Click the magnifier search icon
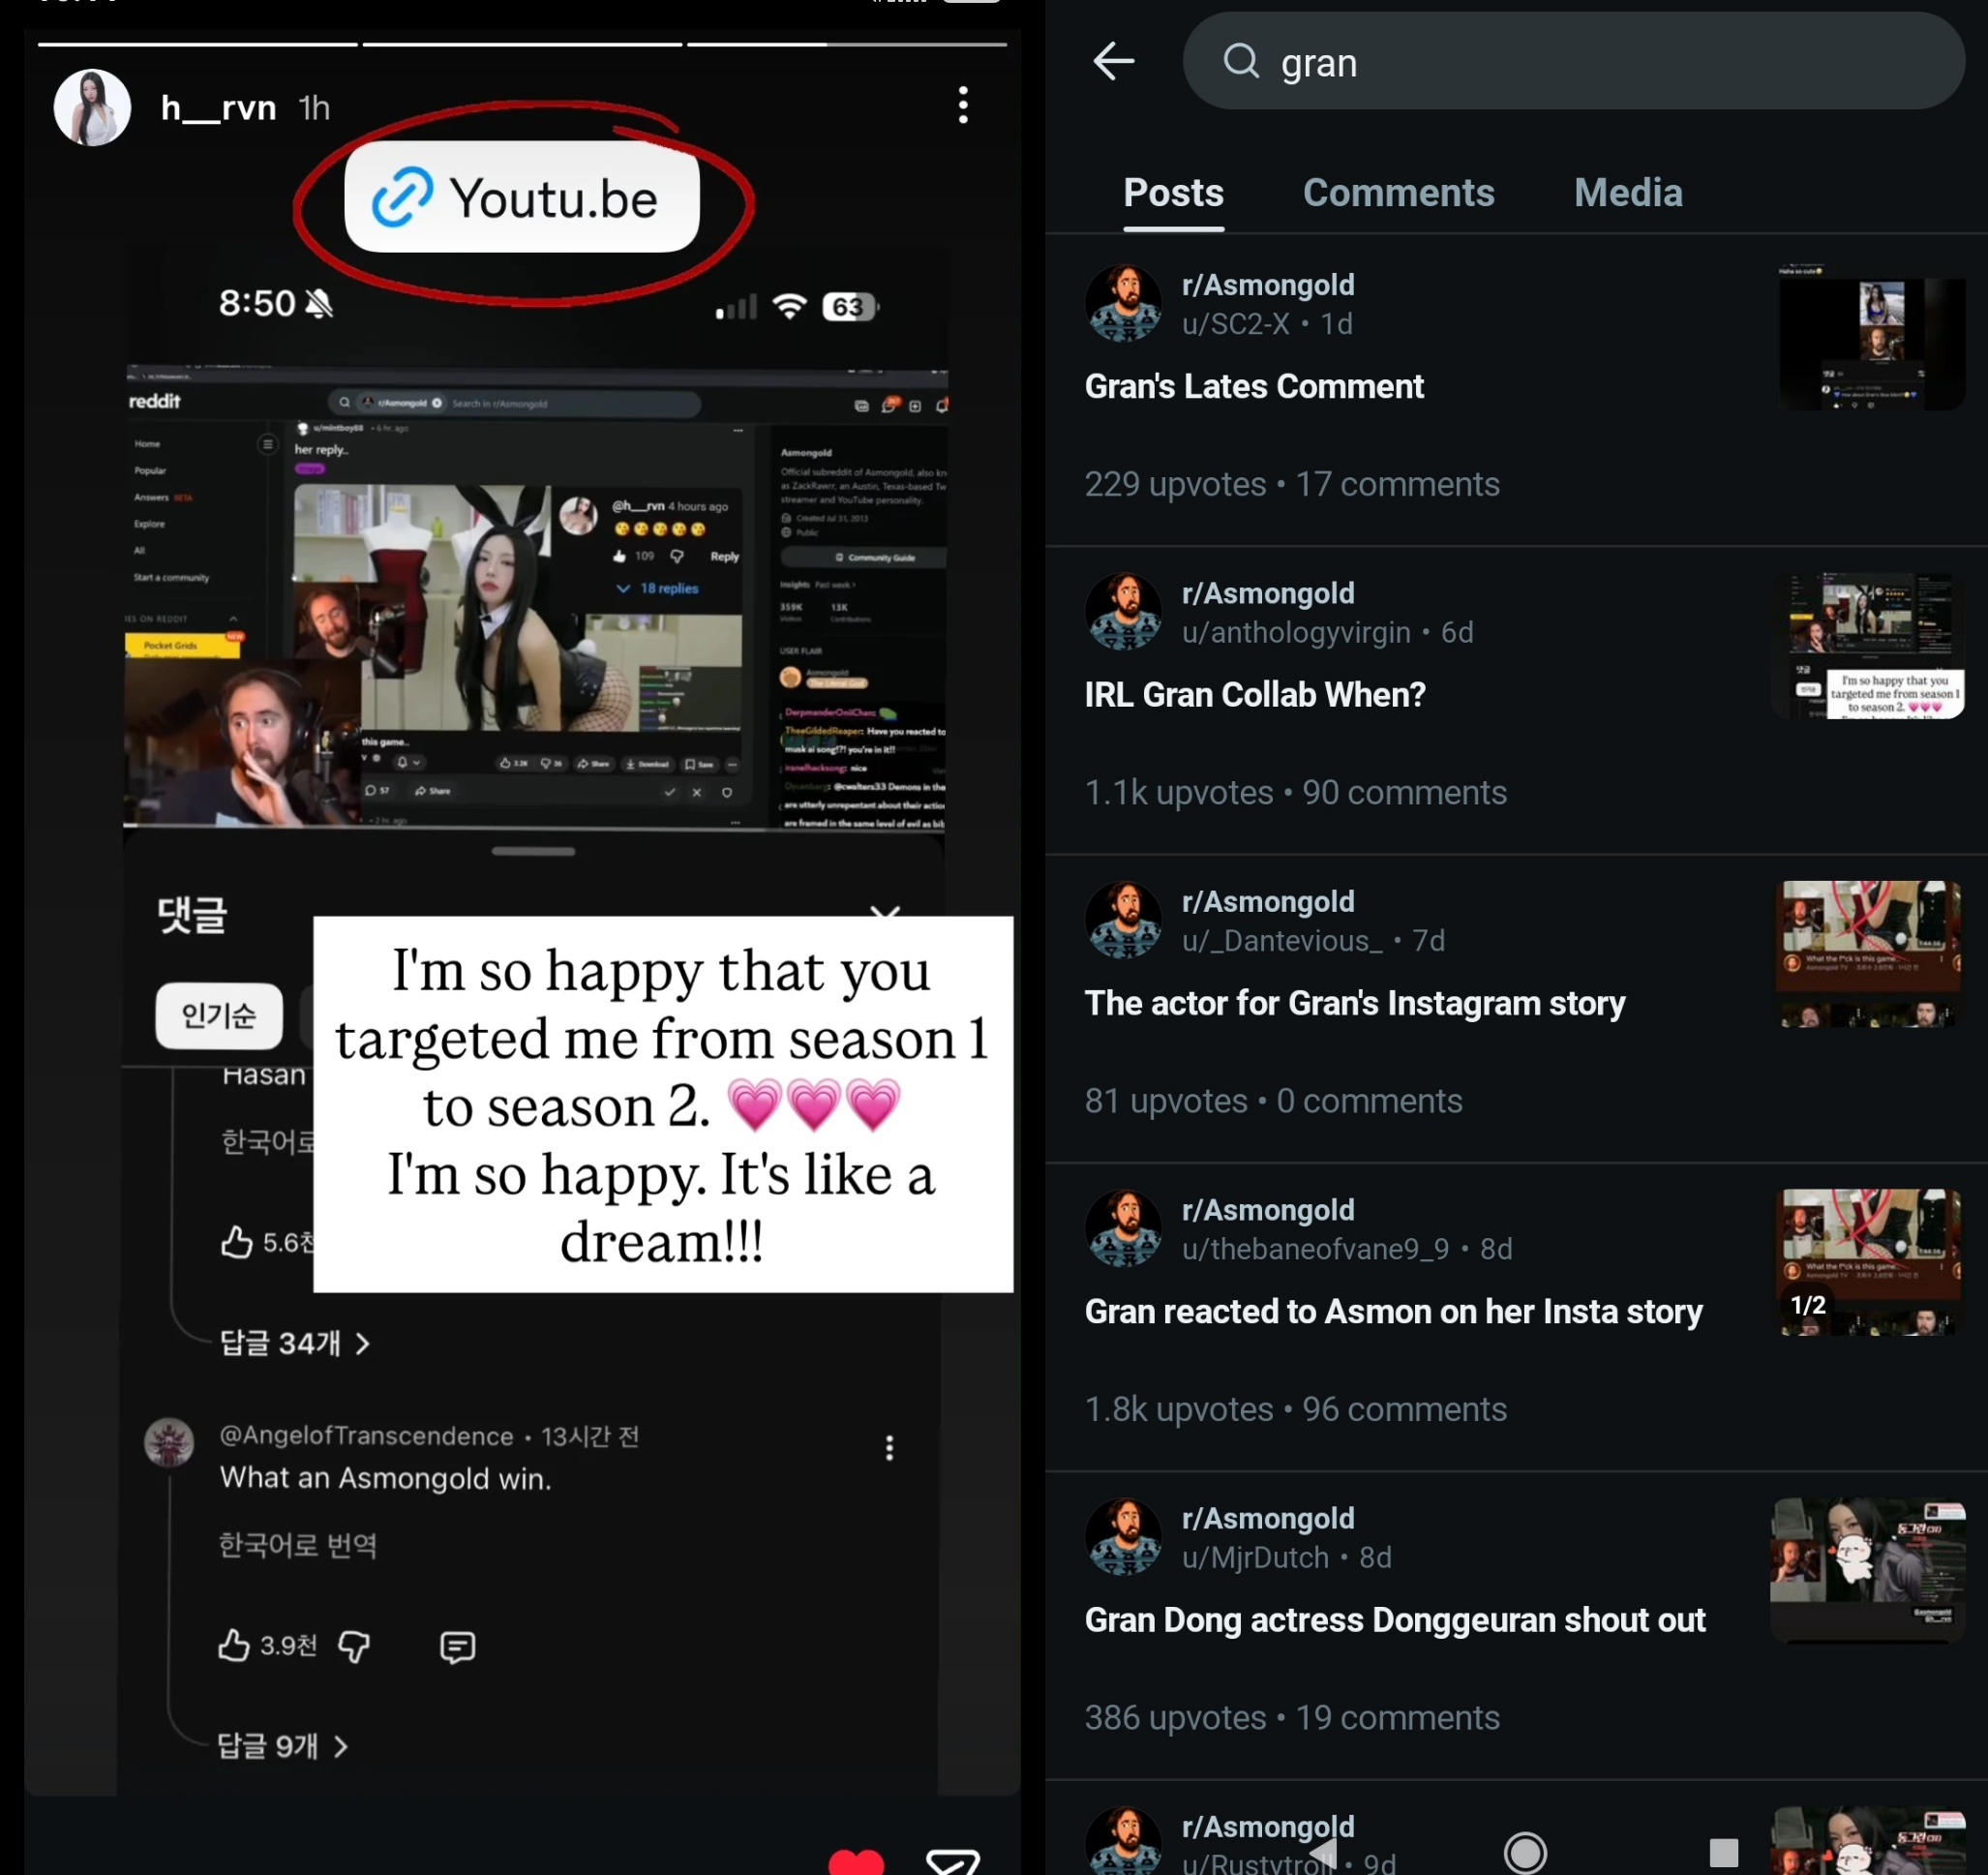Screen dimensions: 1988x1875 click(x=1240, y=62)
